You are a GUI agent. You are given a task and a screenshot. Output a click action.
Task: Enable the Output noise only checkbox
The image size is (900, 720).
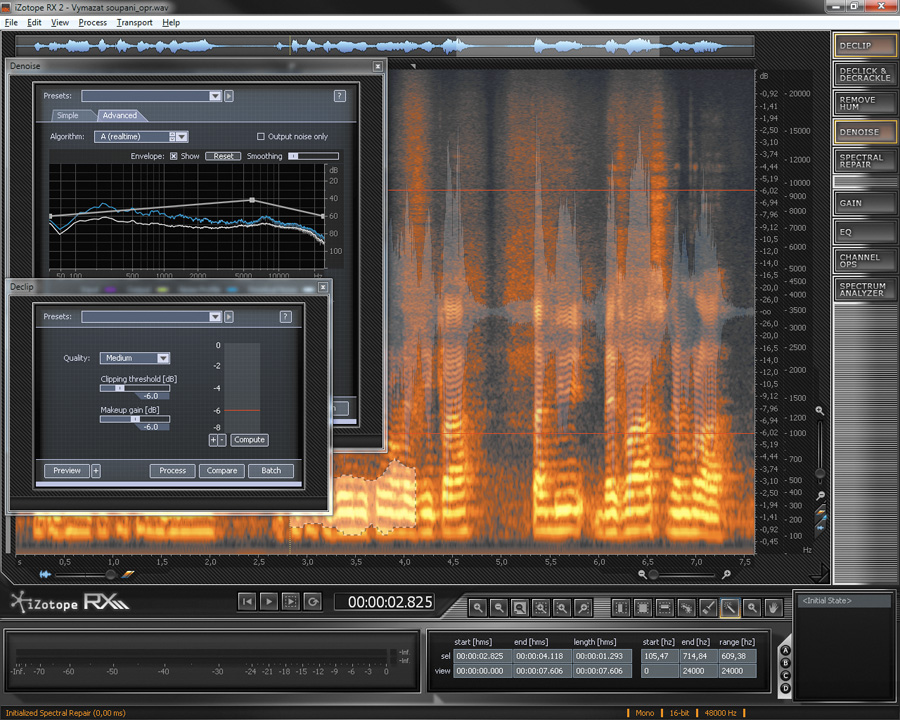(261, 137)
